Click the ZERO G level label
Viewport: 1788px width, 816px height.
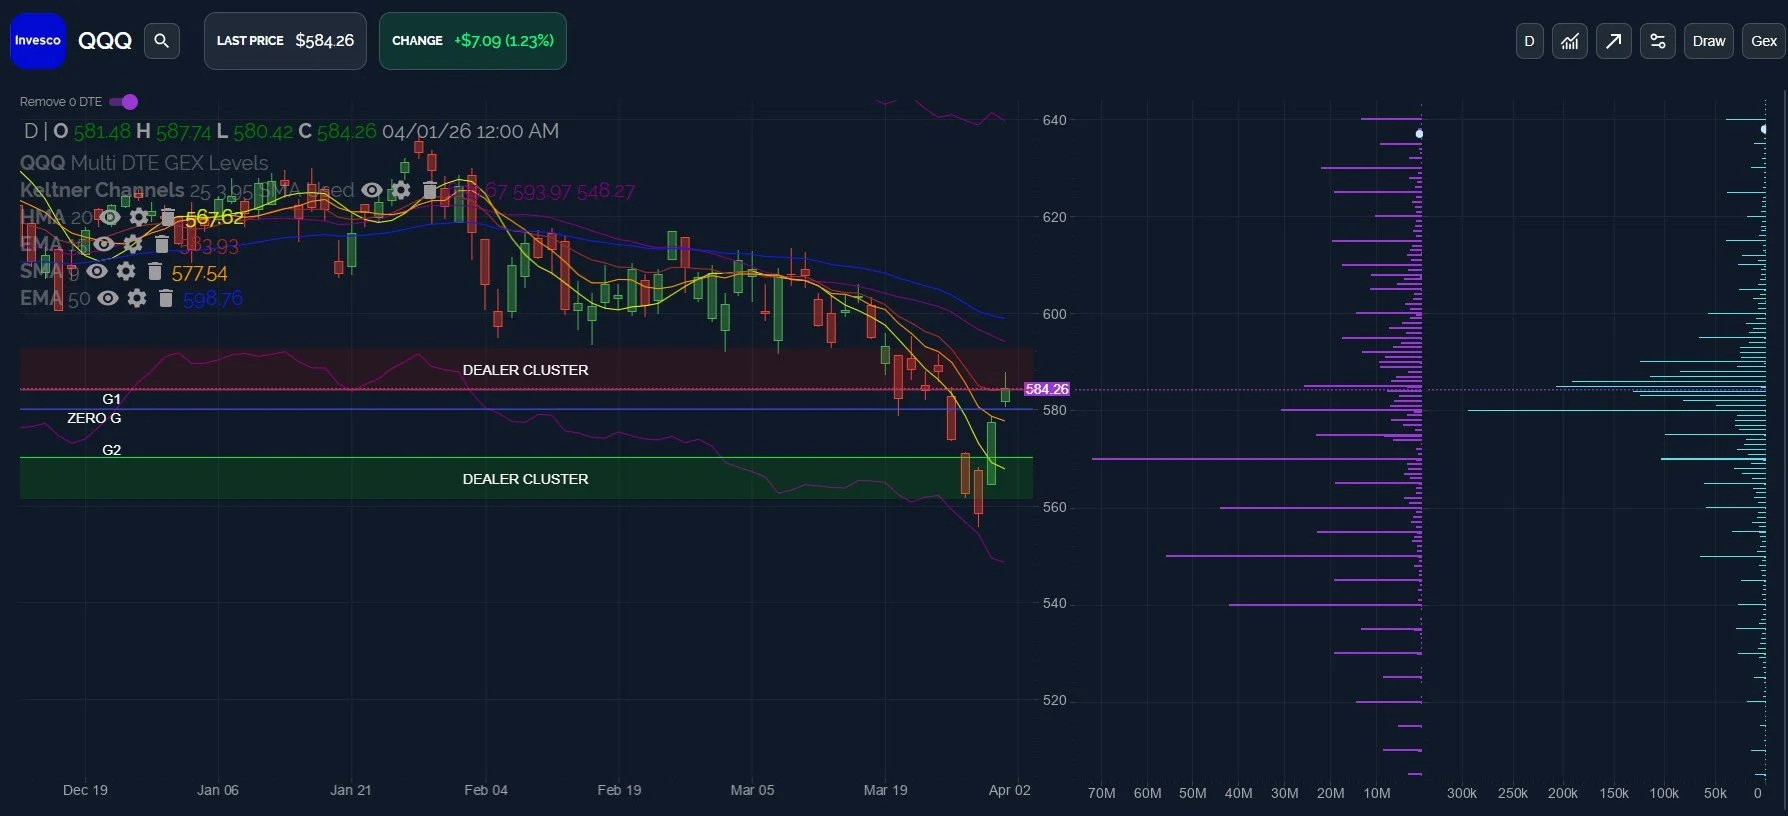[94, 418]
